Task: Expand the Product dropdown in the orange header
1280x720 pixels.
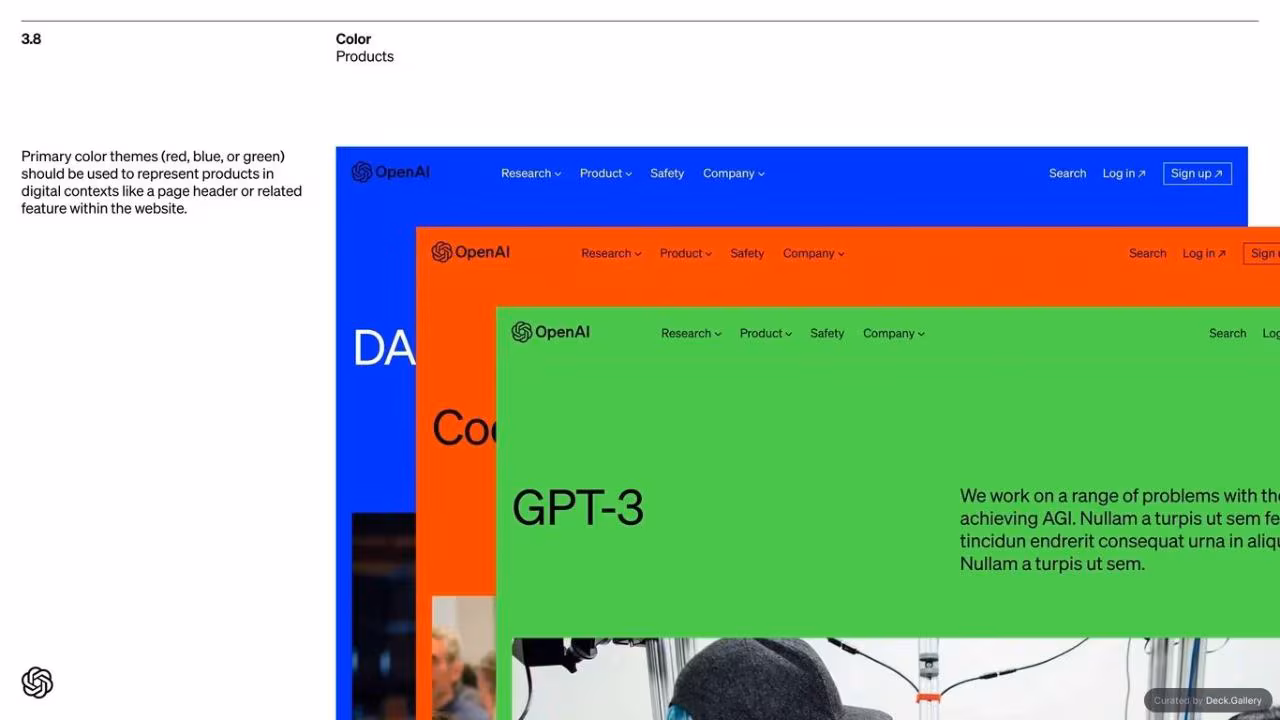Action: 686,253
